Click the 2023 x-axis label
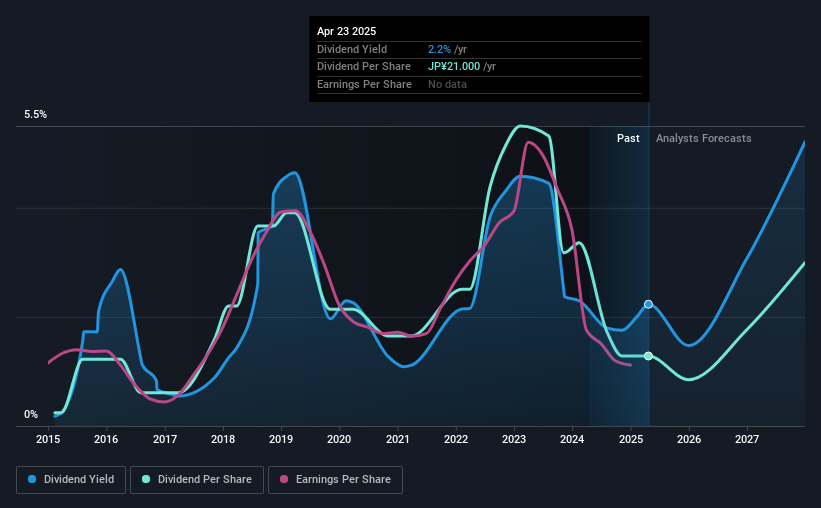Viewport: 821px width, 508px height. click(x=514, y=439)
